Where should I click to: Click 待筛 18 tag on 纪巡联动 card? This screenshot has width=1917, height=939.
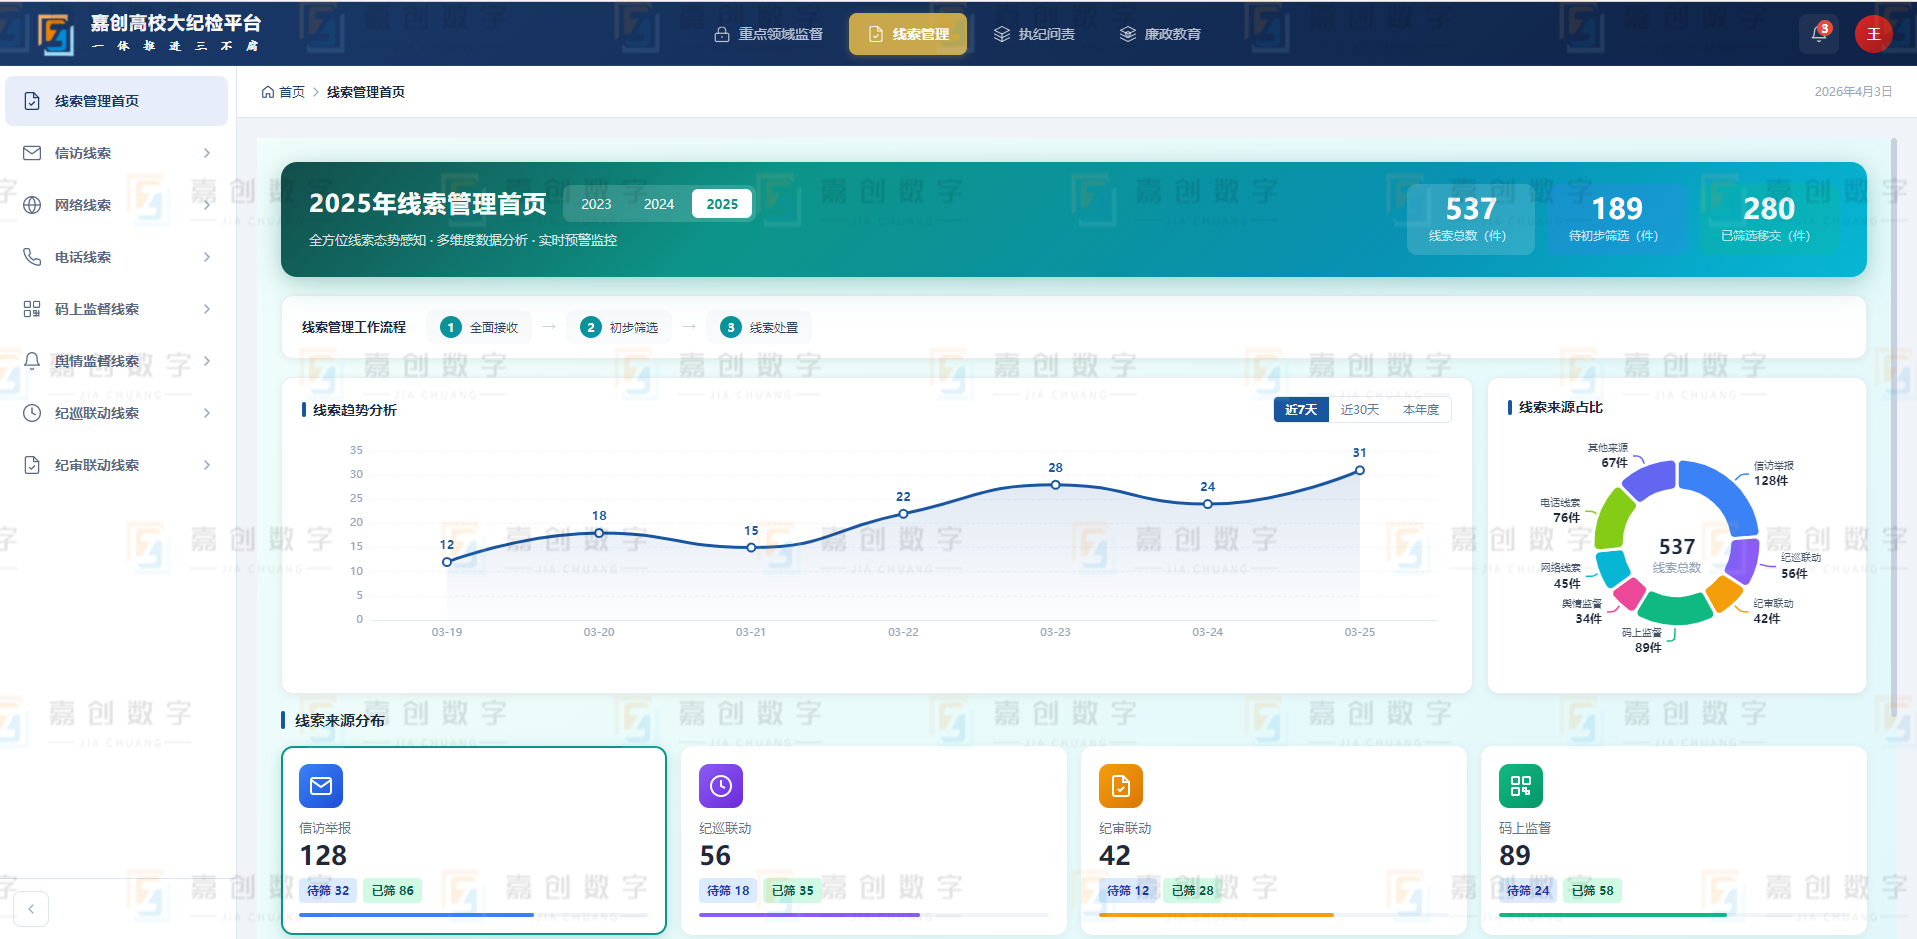tap(728, 890)
